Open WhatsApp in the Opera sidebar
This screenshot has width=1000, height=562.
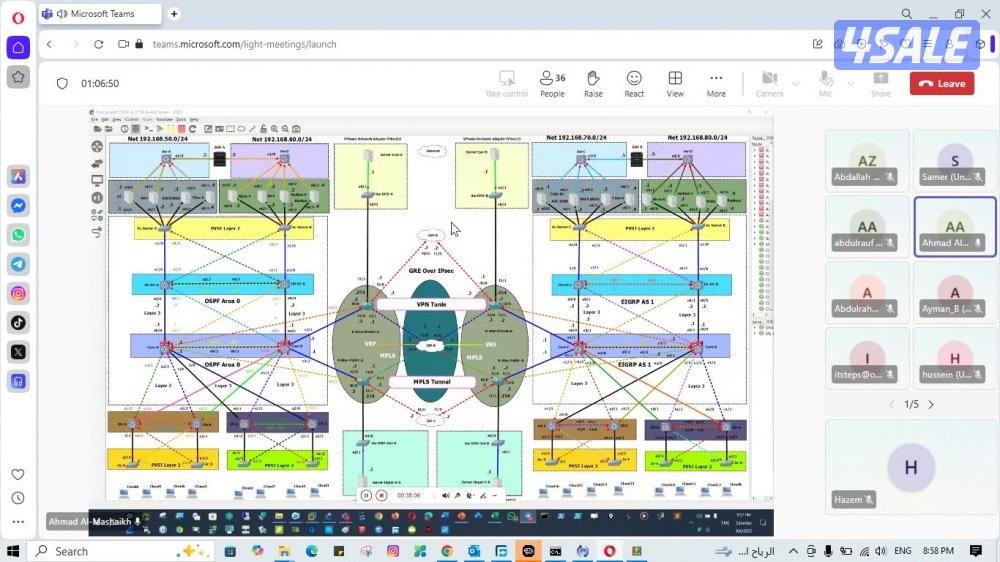point(18,235)
